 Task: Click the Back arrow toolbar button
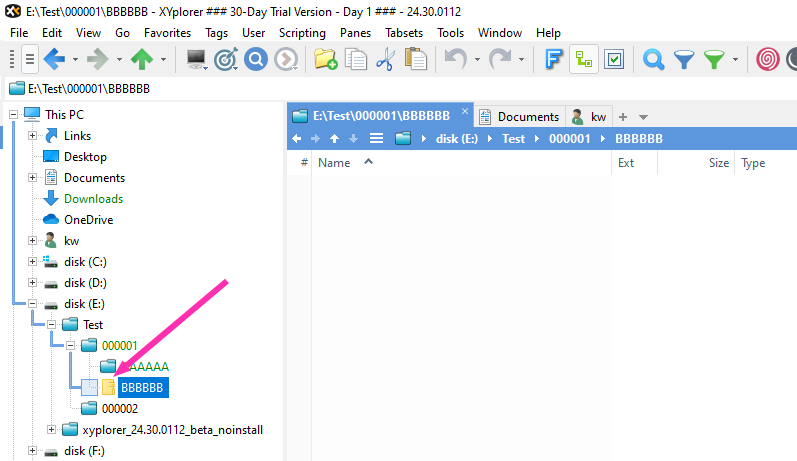tap(54, 59)
